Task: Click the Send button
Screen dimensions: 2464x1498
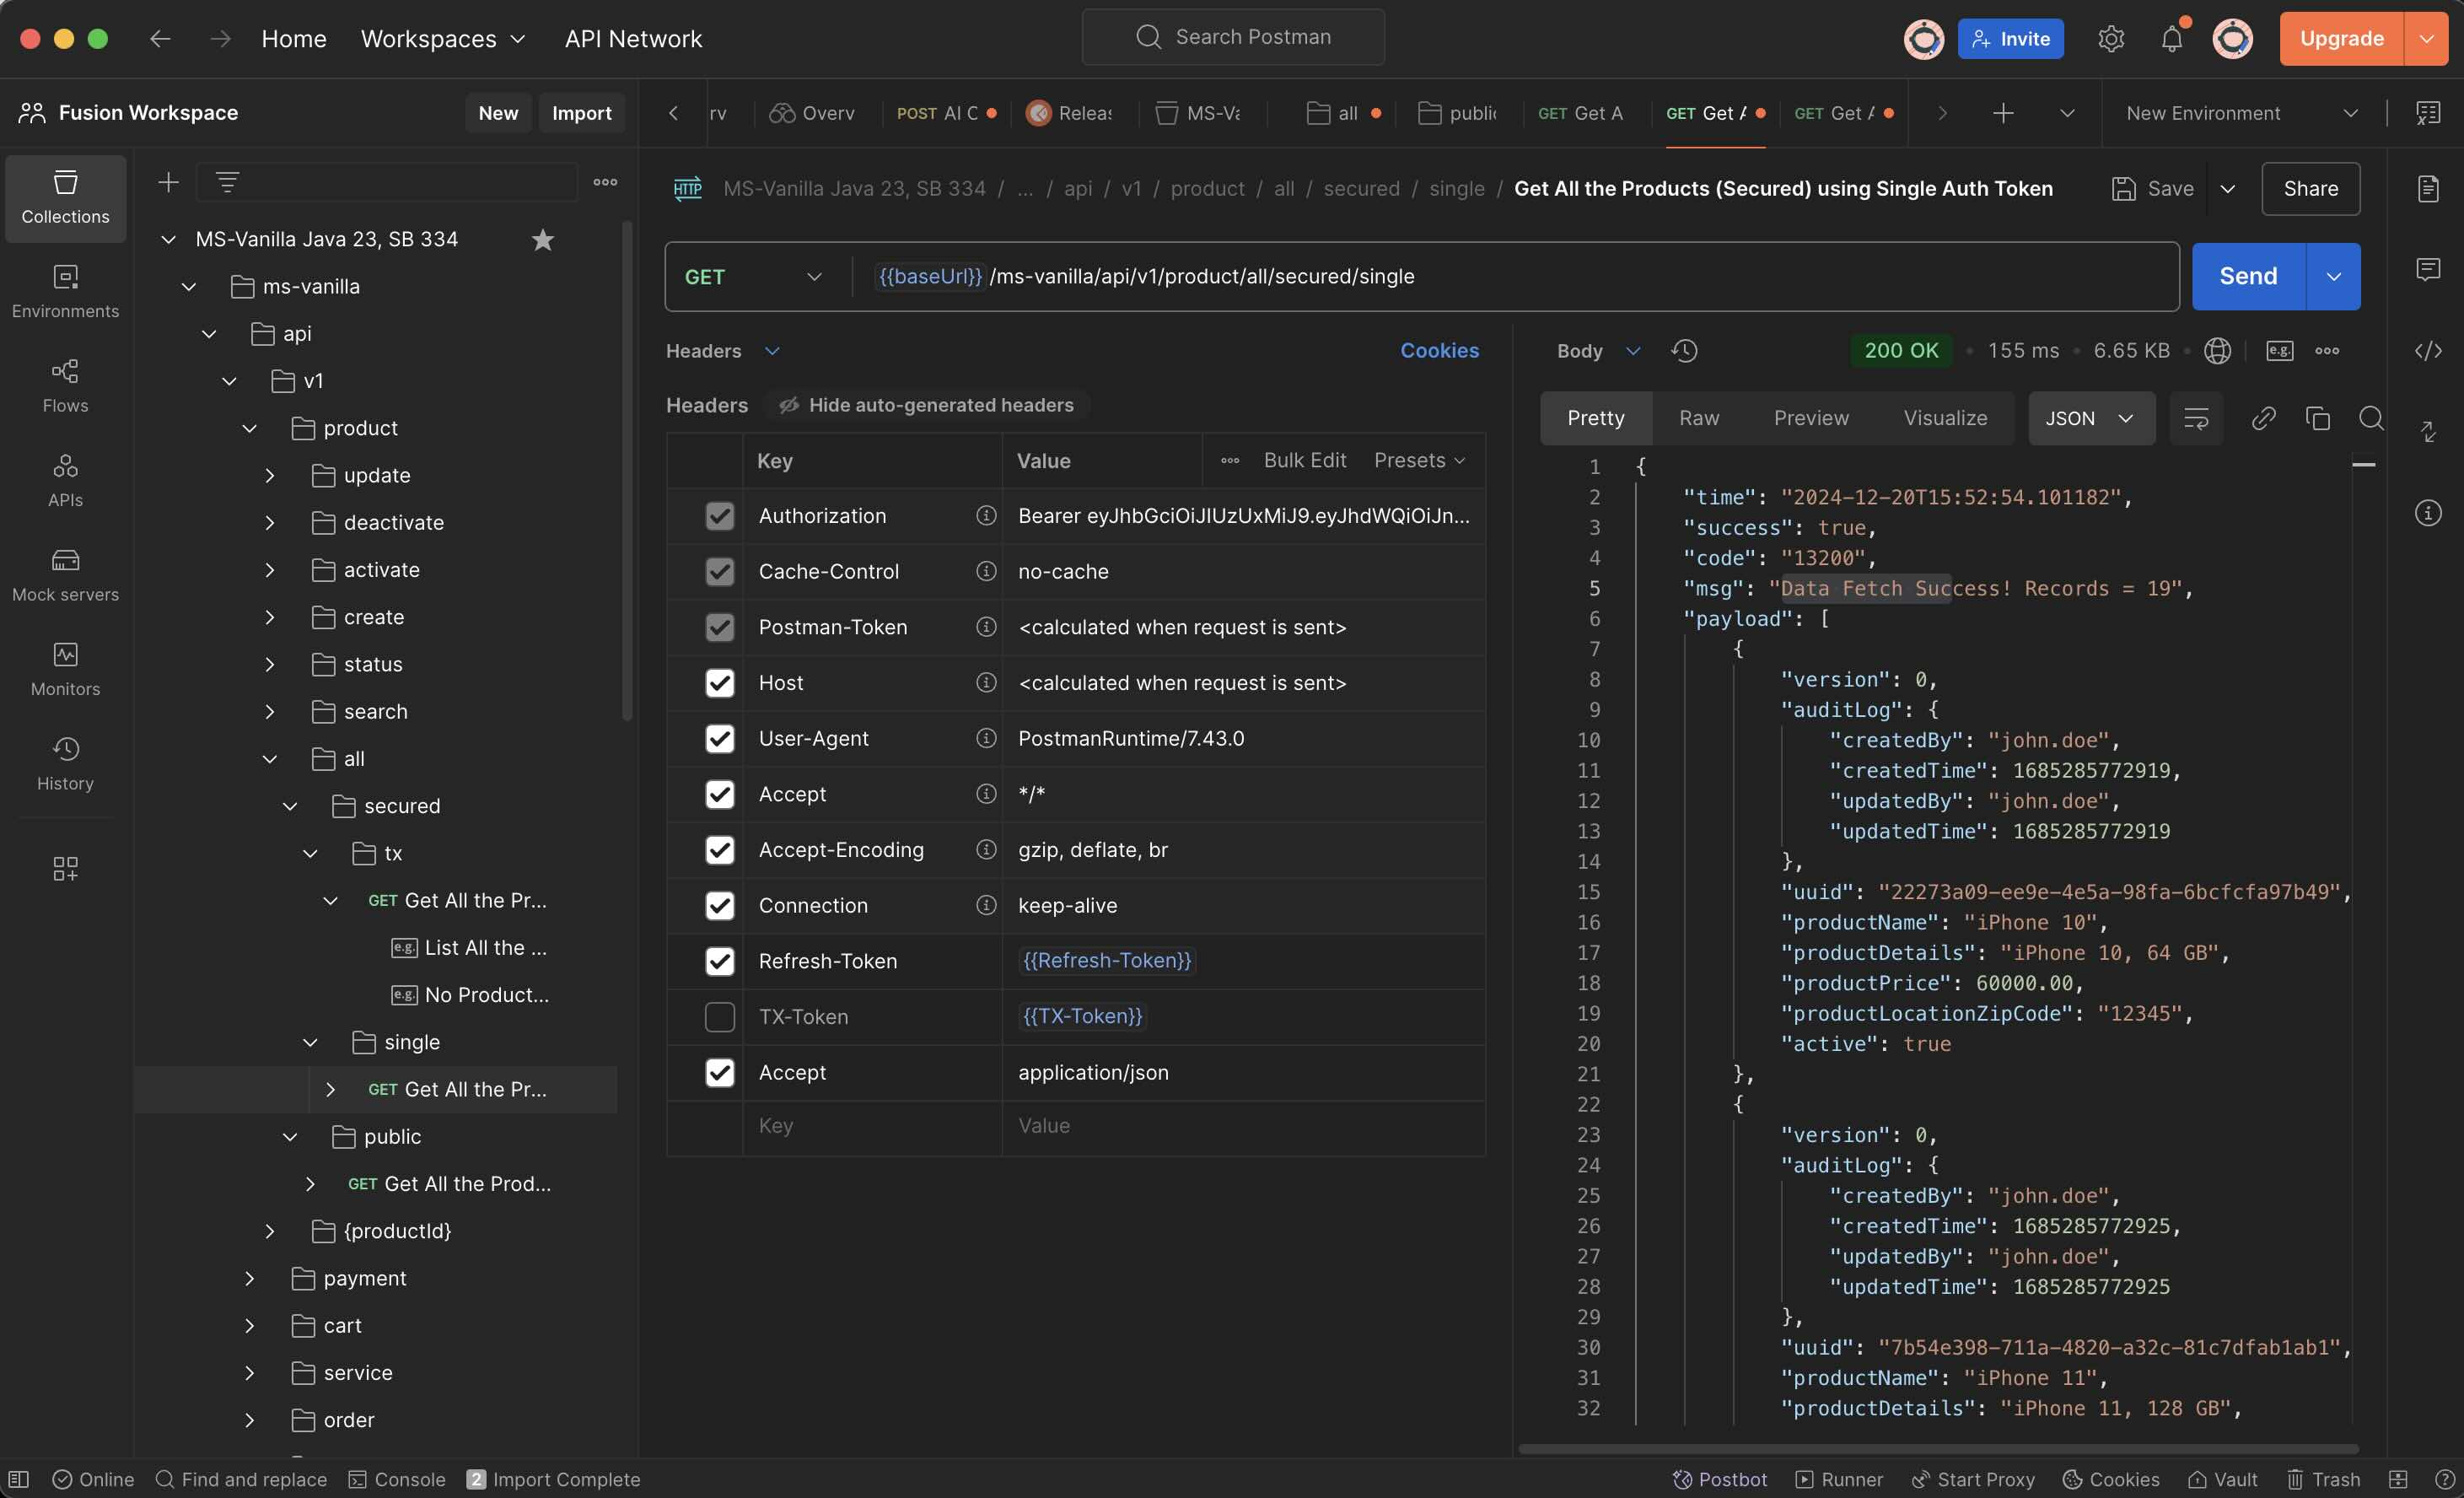Action: point(2247,277)
